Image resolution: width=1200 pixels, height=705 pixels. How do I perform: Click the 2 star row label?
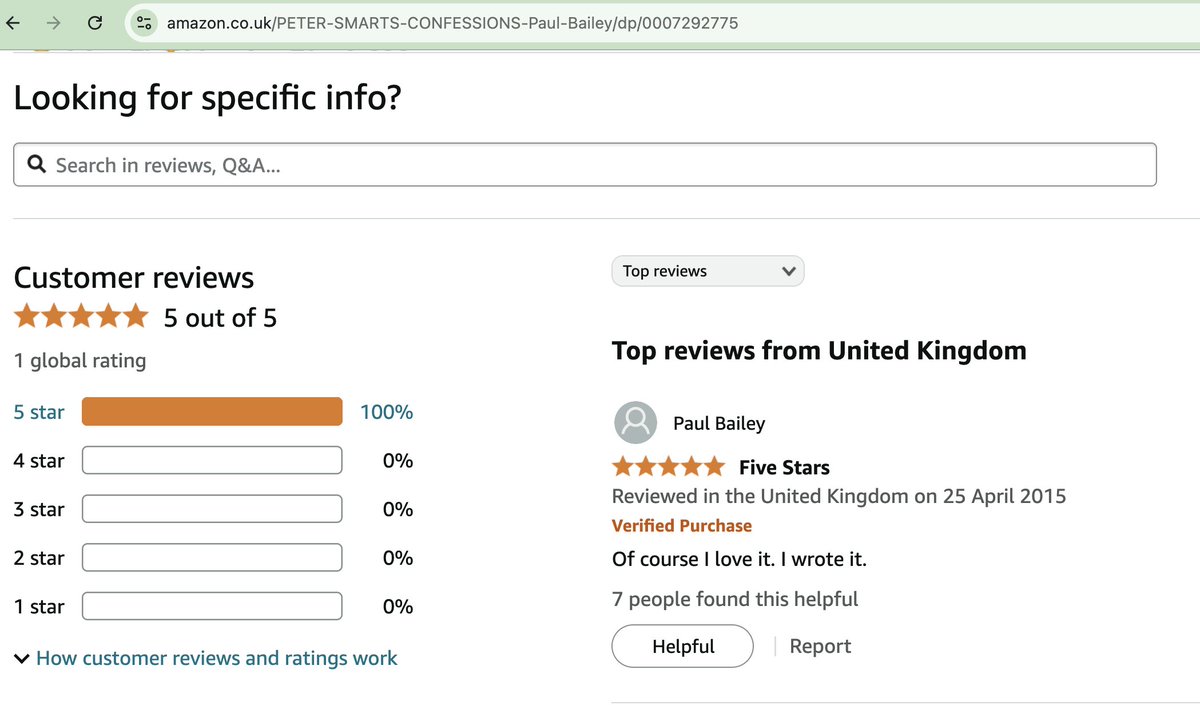39,558
